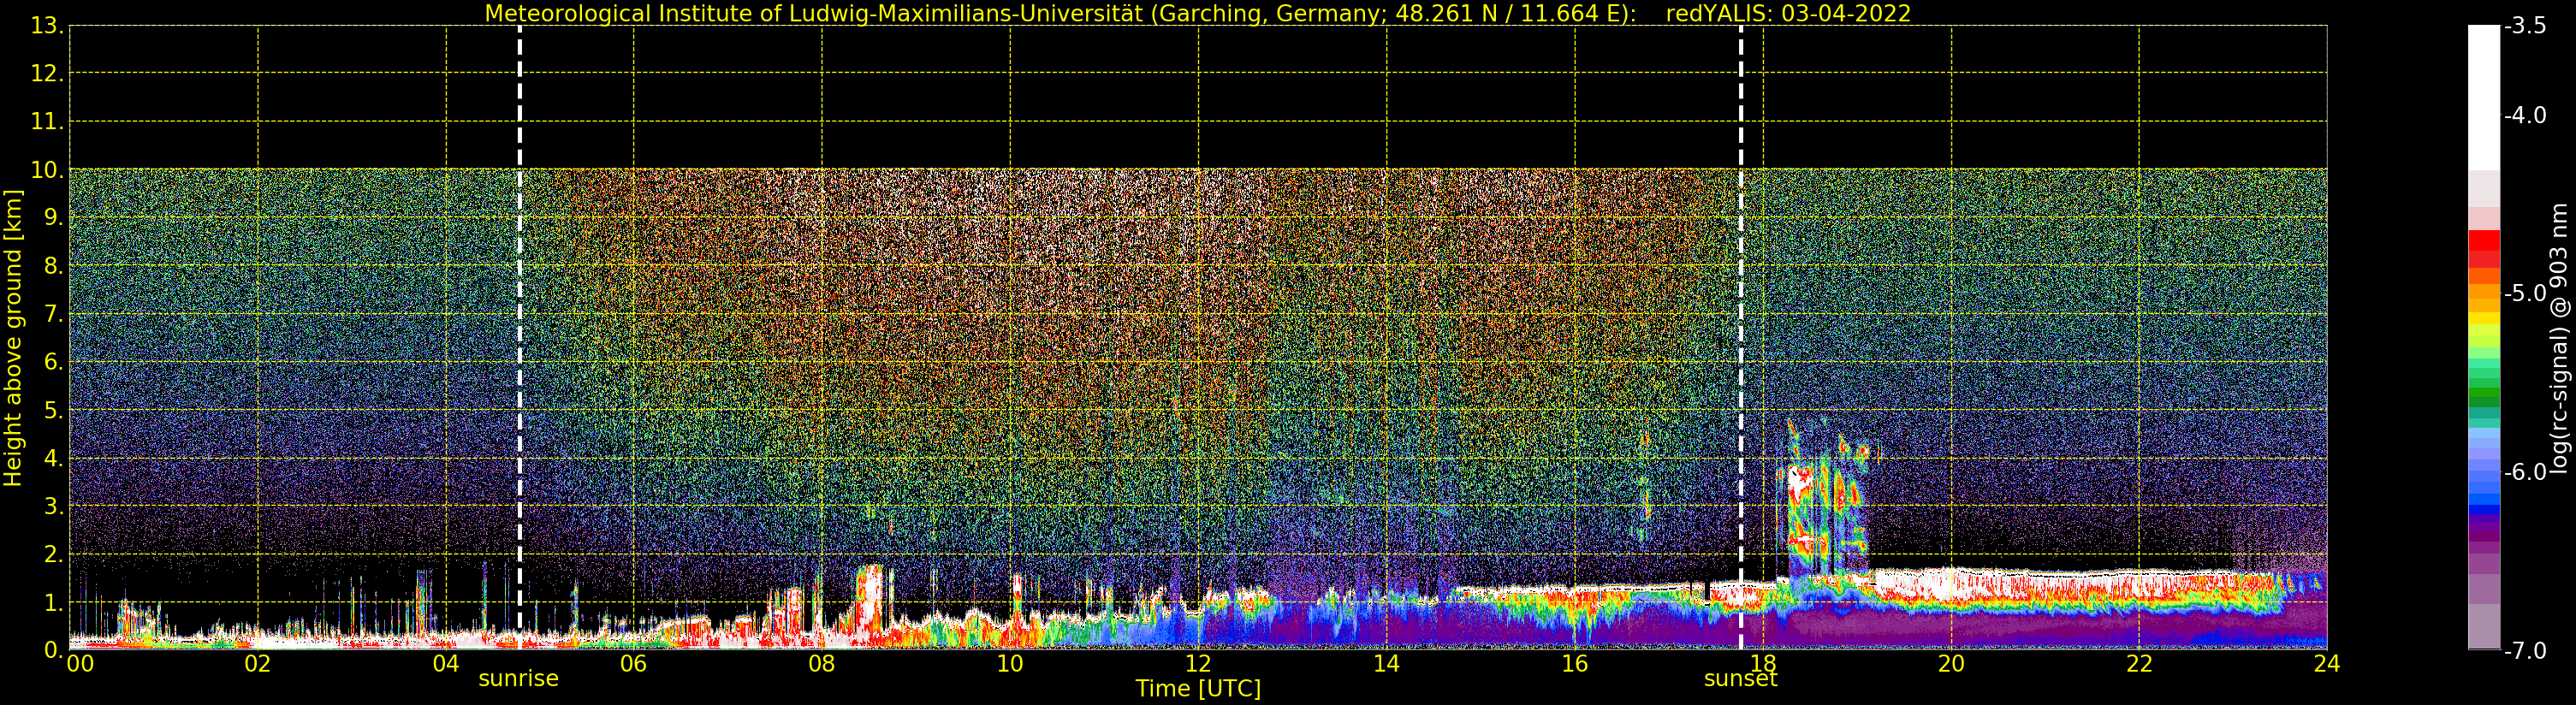Screen dimensions: 2576x705
Task: Click time axis tick label 06
Action: click(634, 663)
